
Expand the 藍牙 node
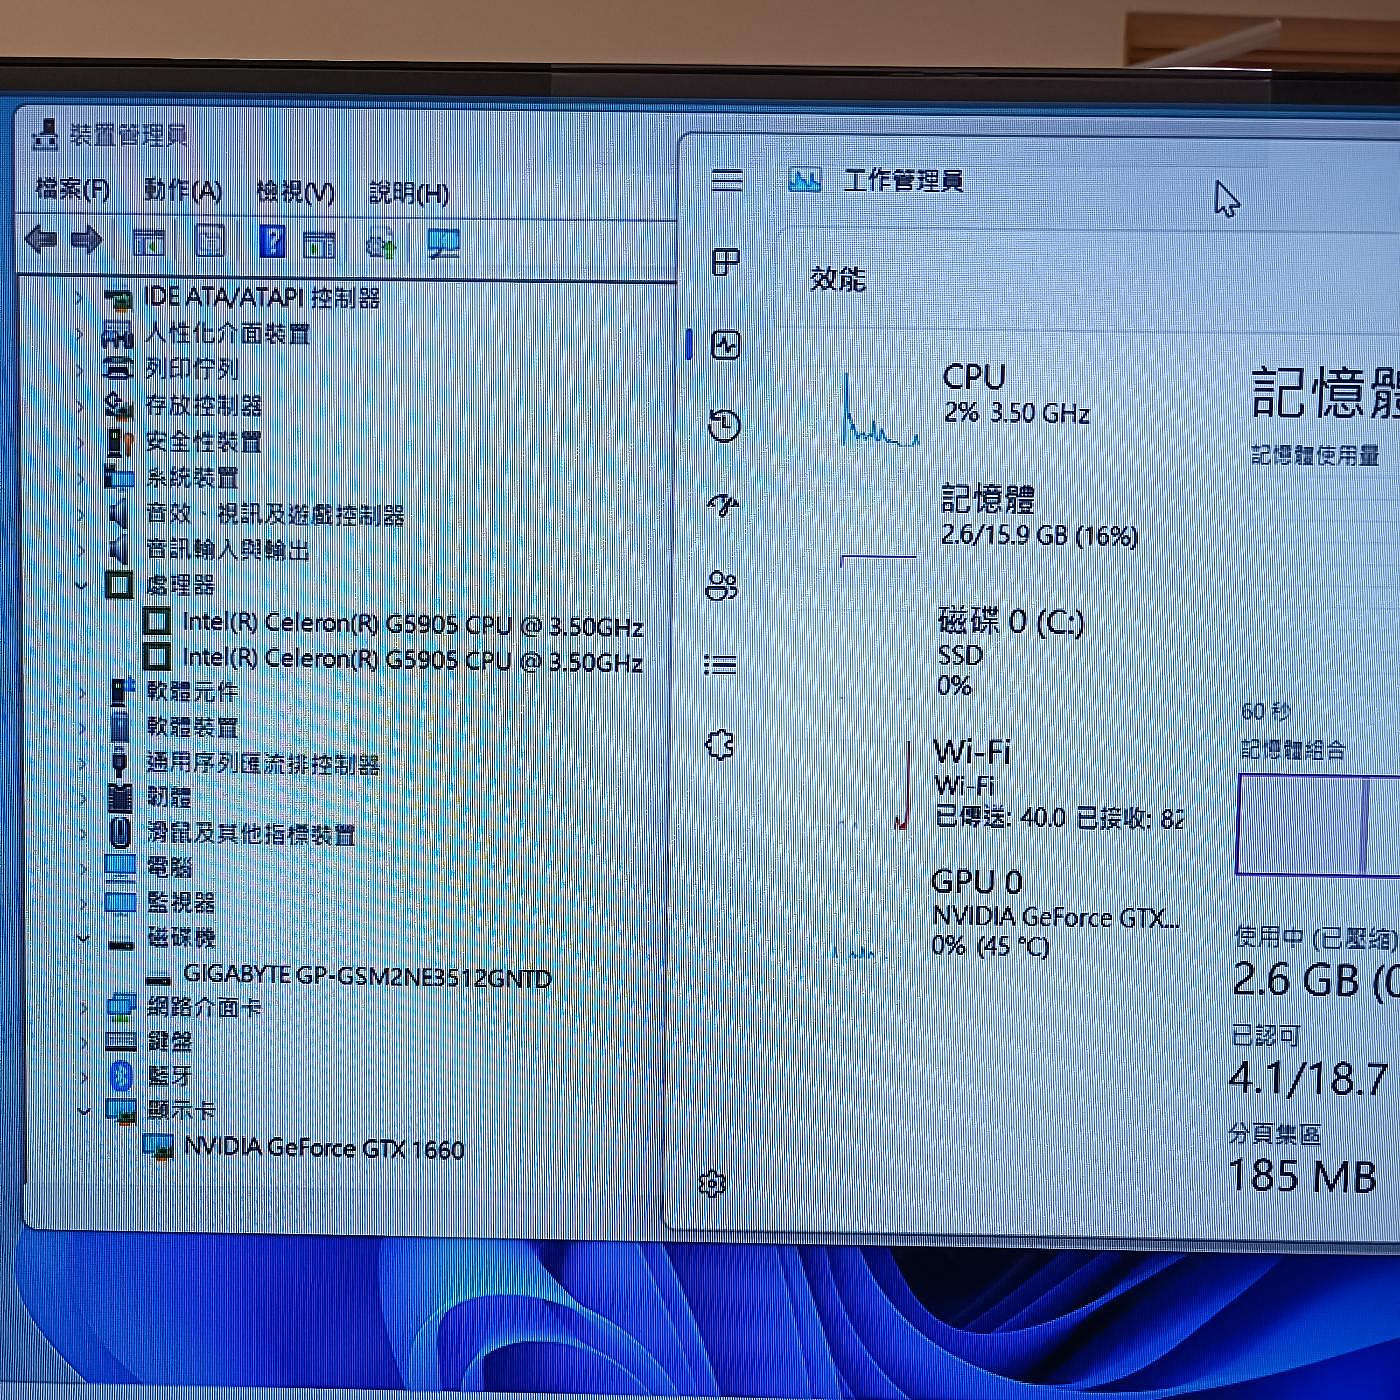tap(84, 1075)
